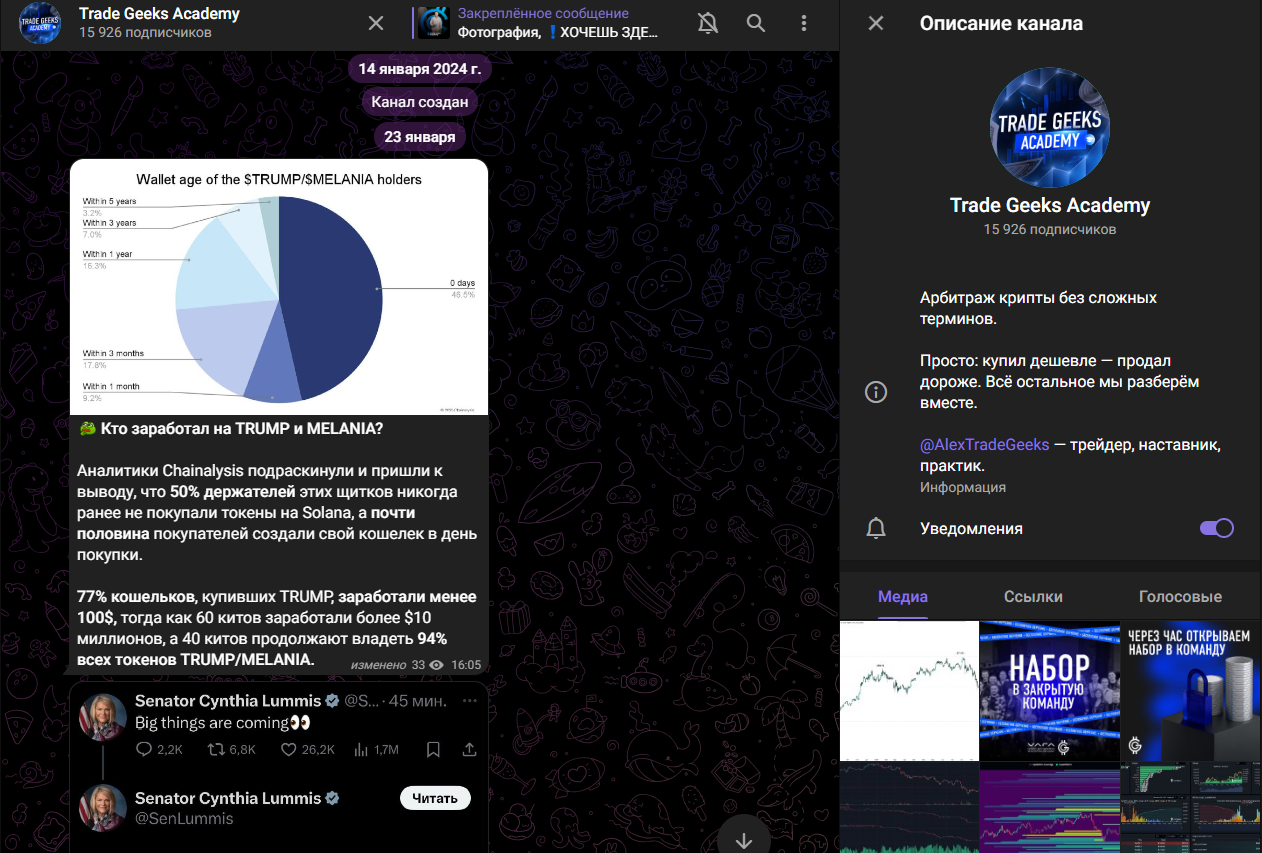Click the bell icon next to Уведомления
This screenshot has height=853, width=1262.
tap(876, 529)
